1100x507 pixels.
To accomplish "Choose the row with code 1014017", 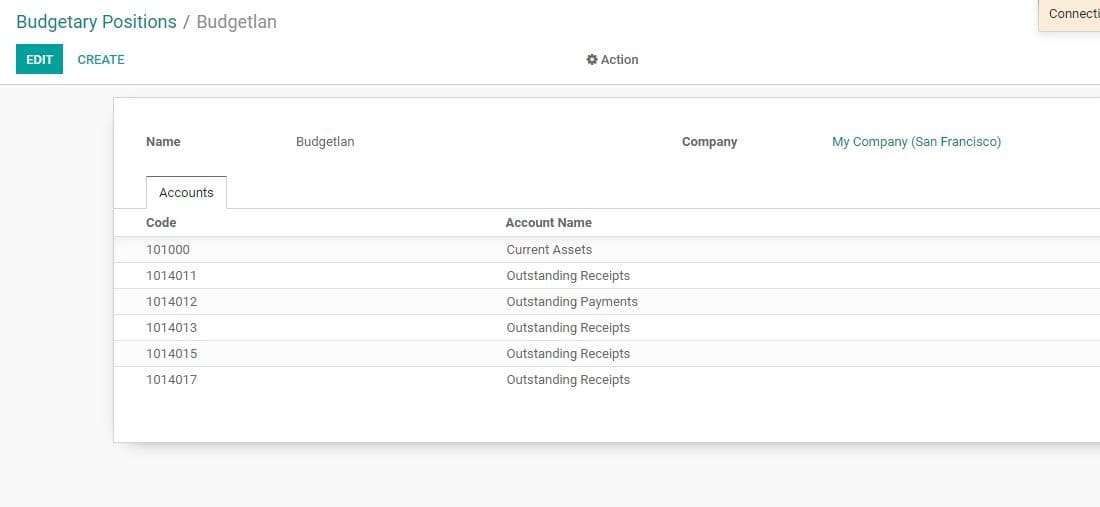I will (x=171, y=380).
